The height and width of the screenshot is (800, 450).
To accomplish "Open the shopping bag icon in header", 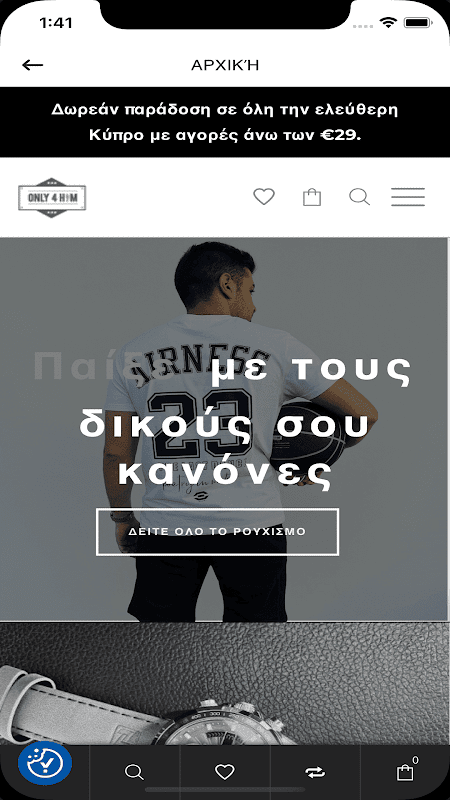I will 312,197.
